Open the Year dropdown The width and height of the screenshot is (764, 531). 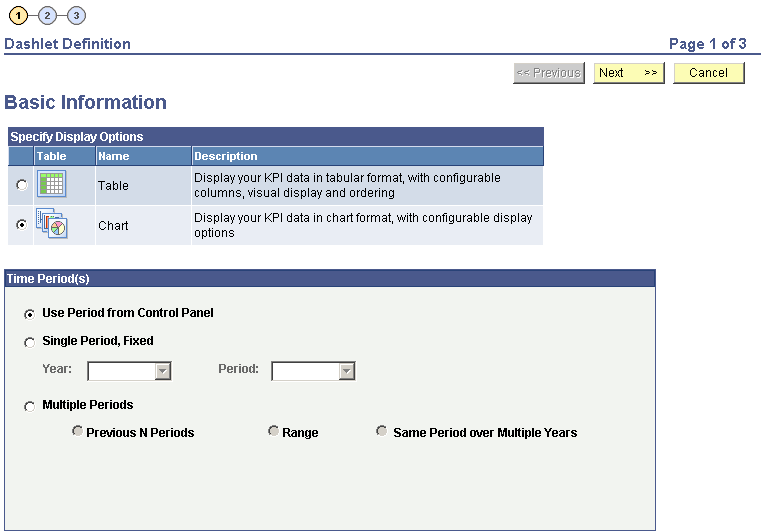coord(129,371)
